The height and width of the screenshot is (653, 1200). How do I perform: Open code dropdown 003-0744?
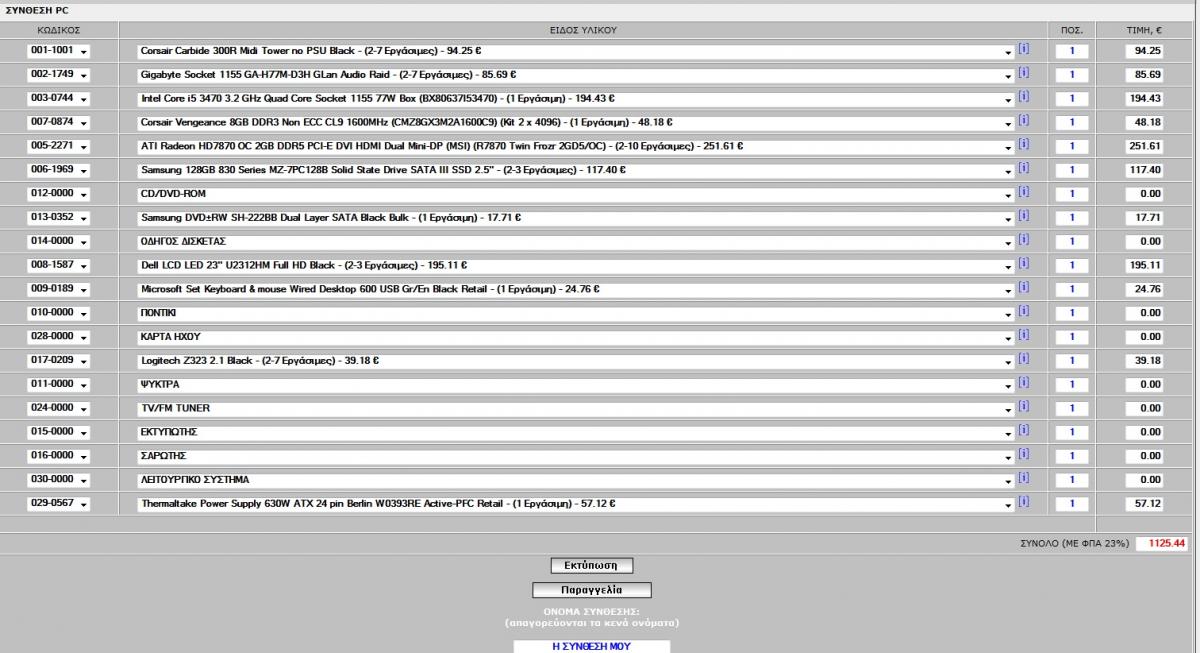pos(59,99)
